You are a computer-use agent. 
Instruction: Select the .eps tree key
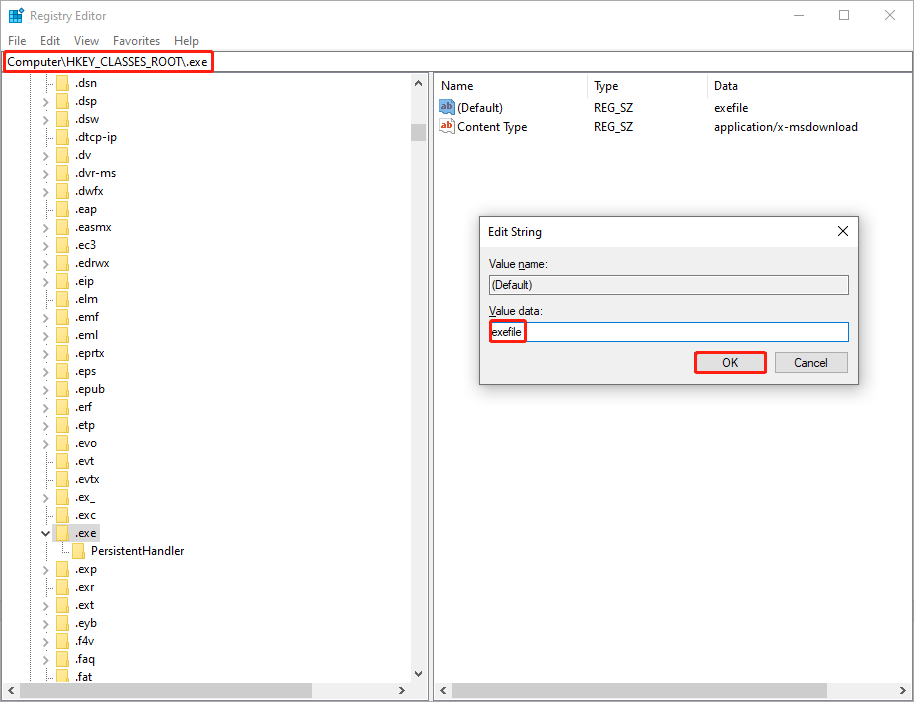(86, 371)
